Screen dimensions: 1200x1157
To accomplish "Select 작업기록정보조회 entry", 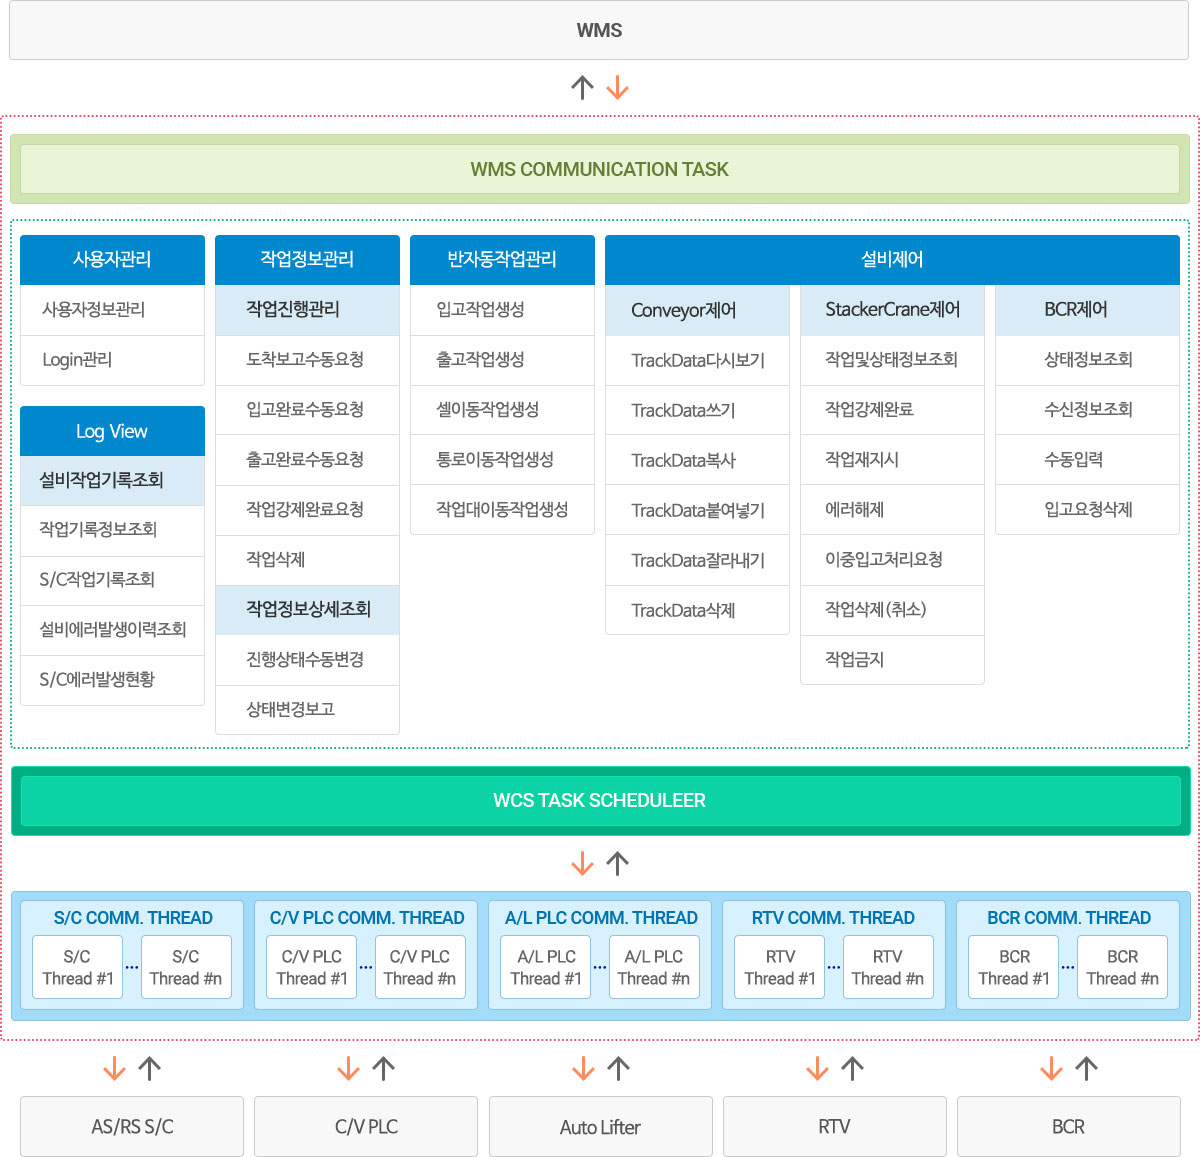I will (112, 530).
